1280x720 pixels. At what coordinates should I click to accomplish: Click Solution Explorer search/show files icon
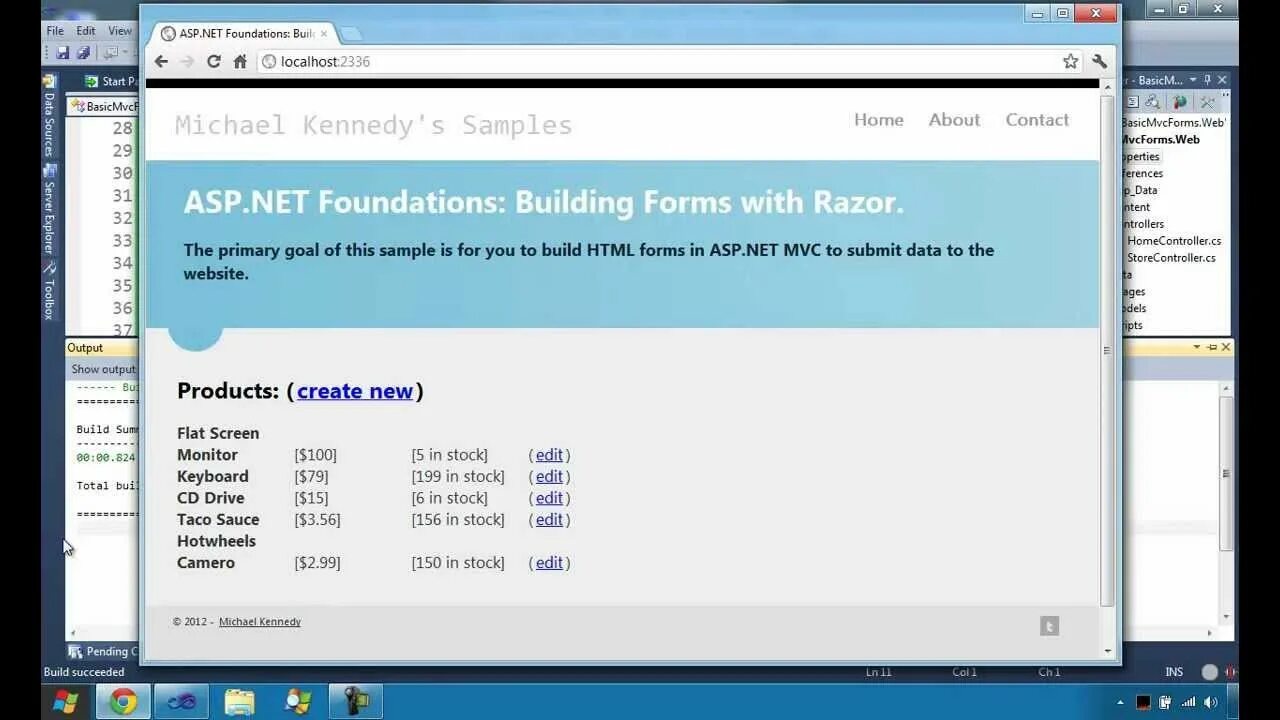pos(1153,102)
